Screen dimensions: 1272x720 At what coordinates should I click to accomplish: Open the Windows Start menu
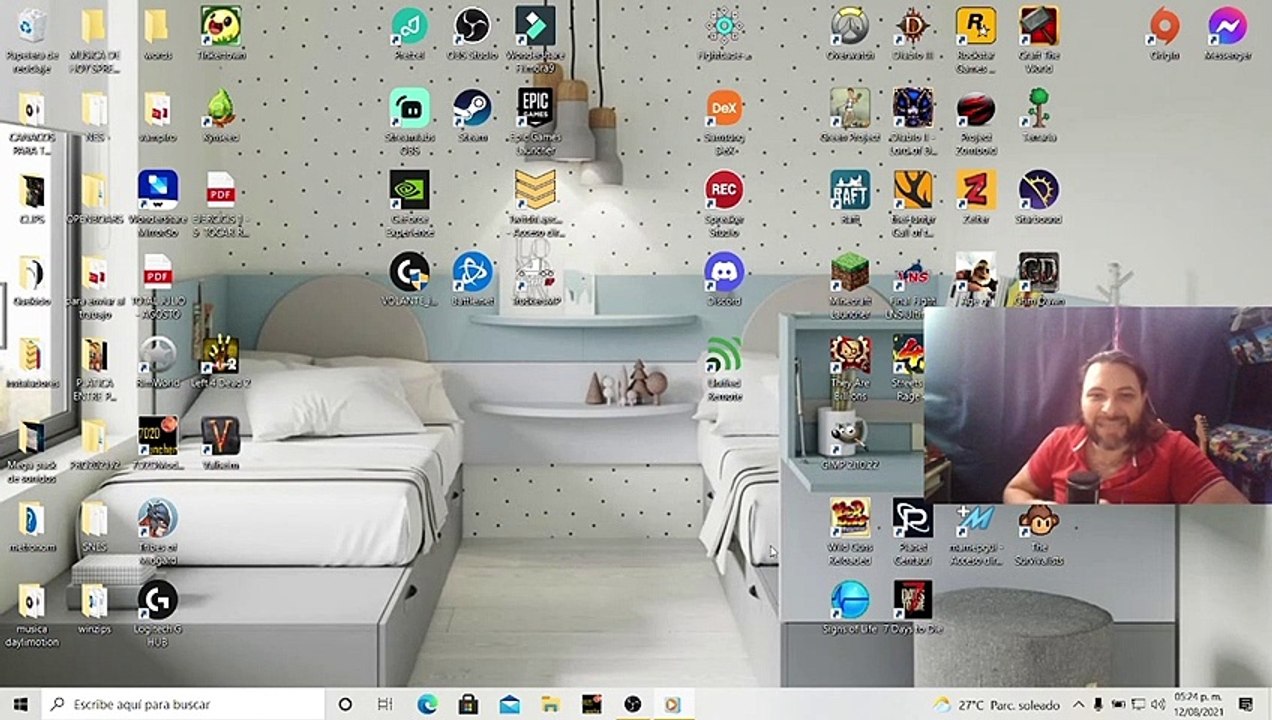[20, 704]
